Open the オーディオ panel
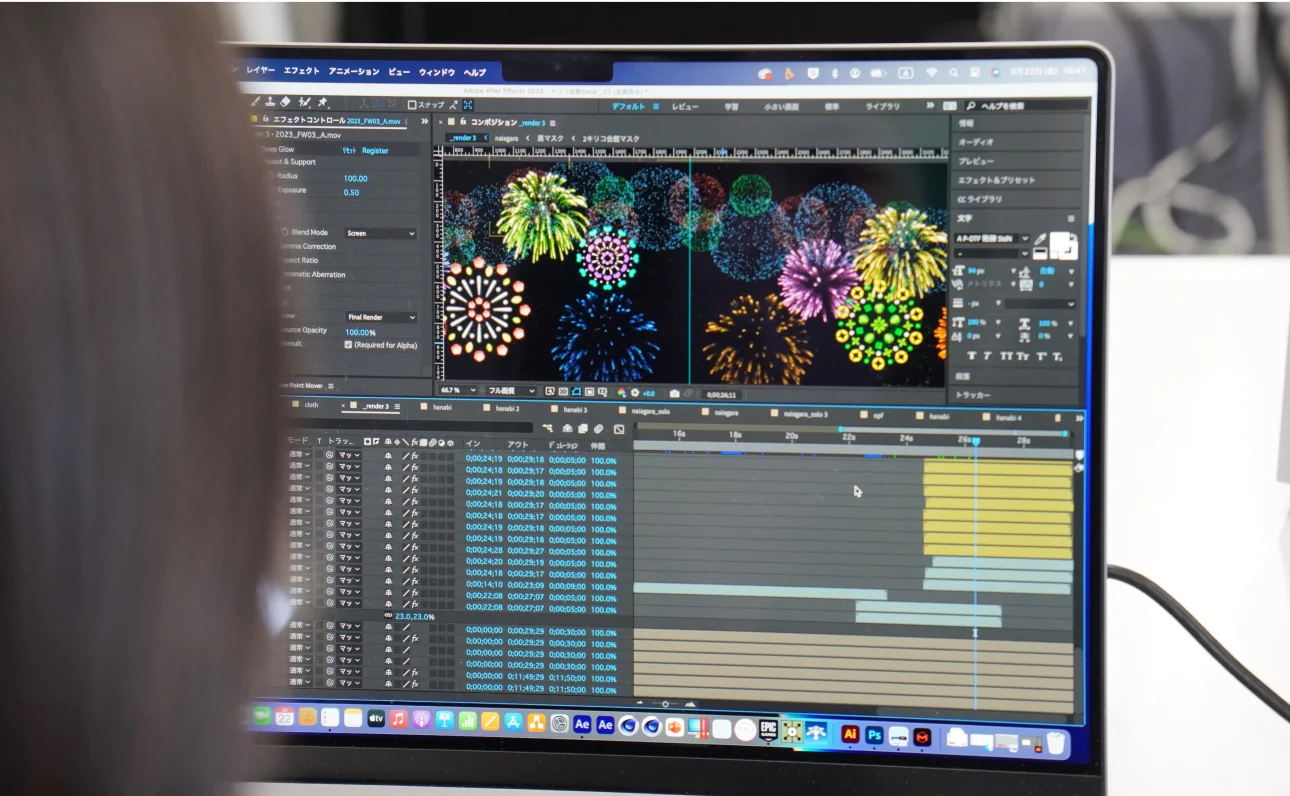The image size is (1290, 796). (975, 142)
